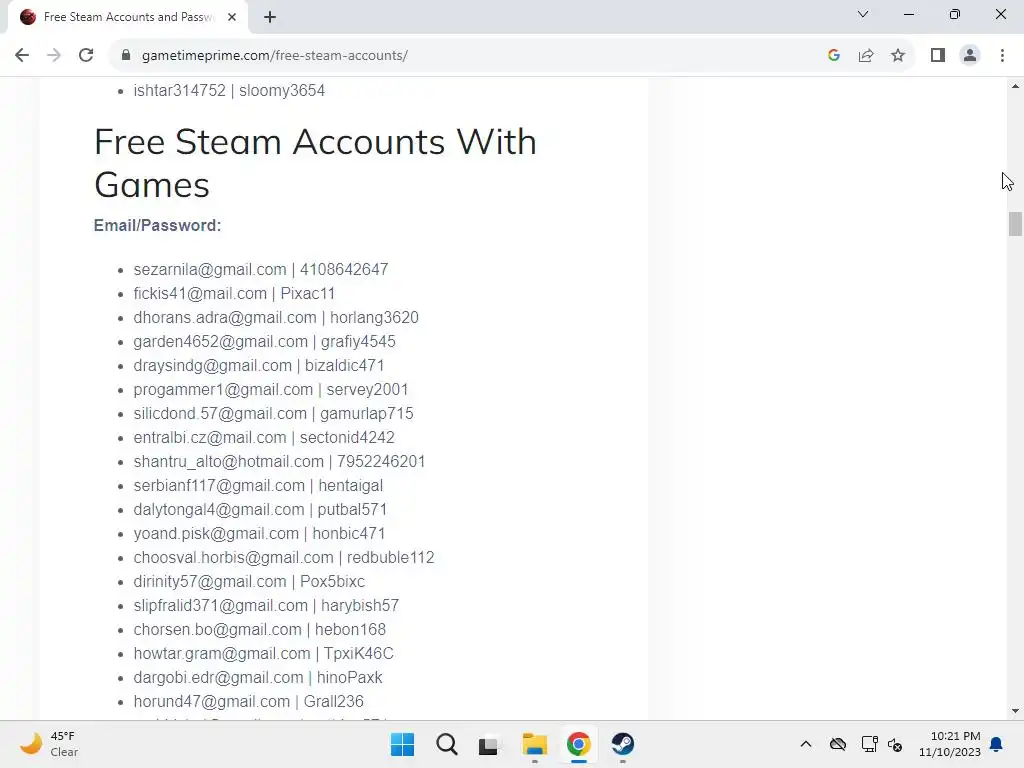Close the Free Steam Accounts tab
The image size is (1024, 768).
[x=232, y=17]
